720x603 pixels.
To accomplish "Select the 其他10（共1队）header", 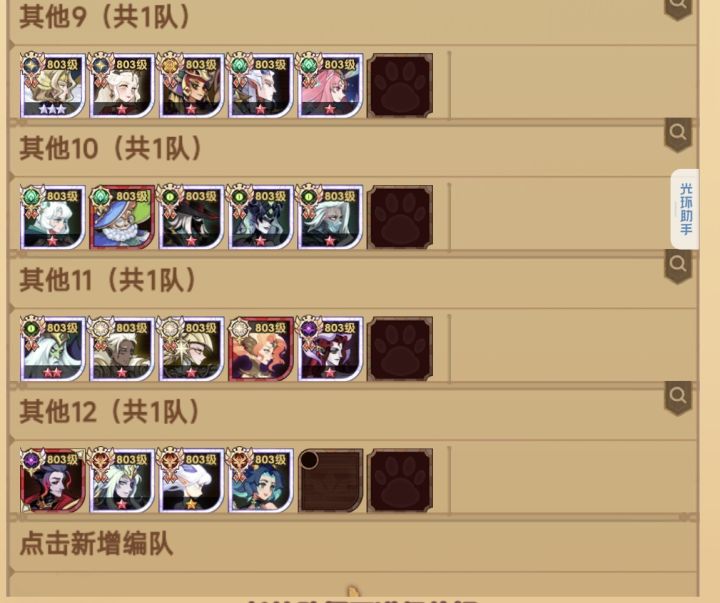I will pos(111,148).
